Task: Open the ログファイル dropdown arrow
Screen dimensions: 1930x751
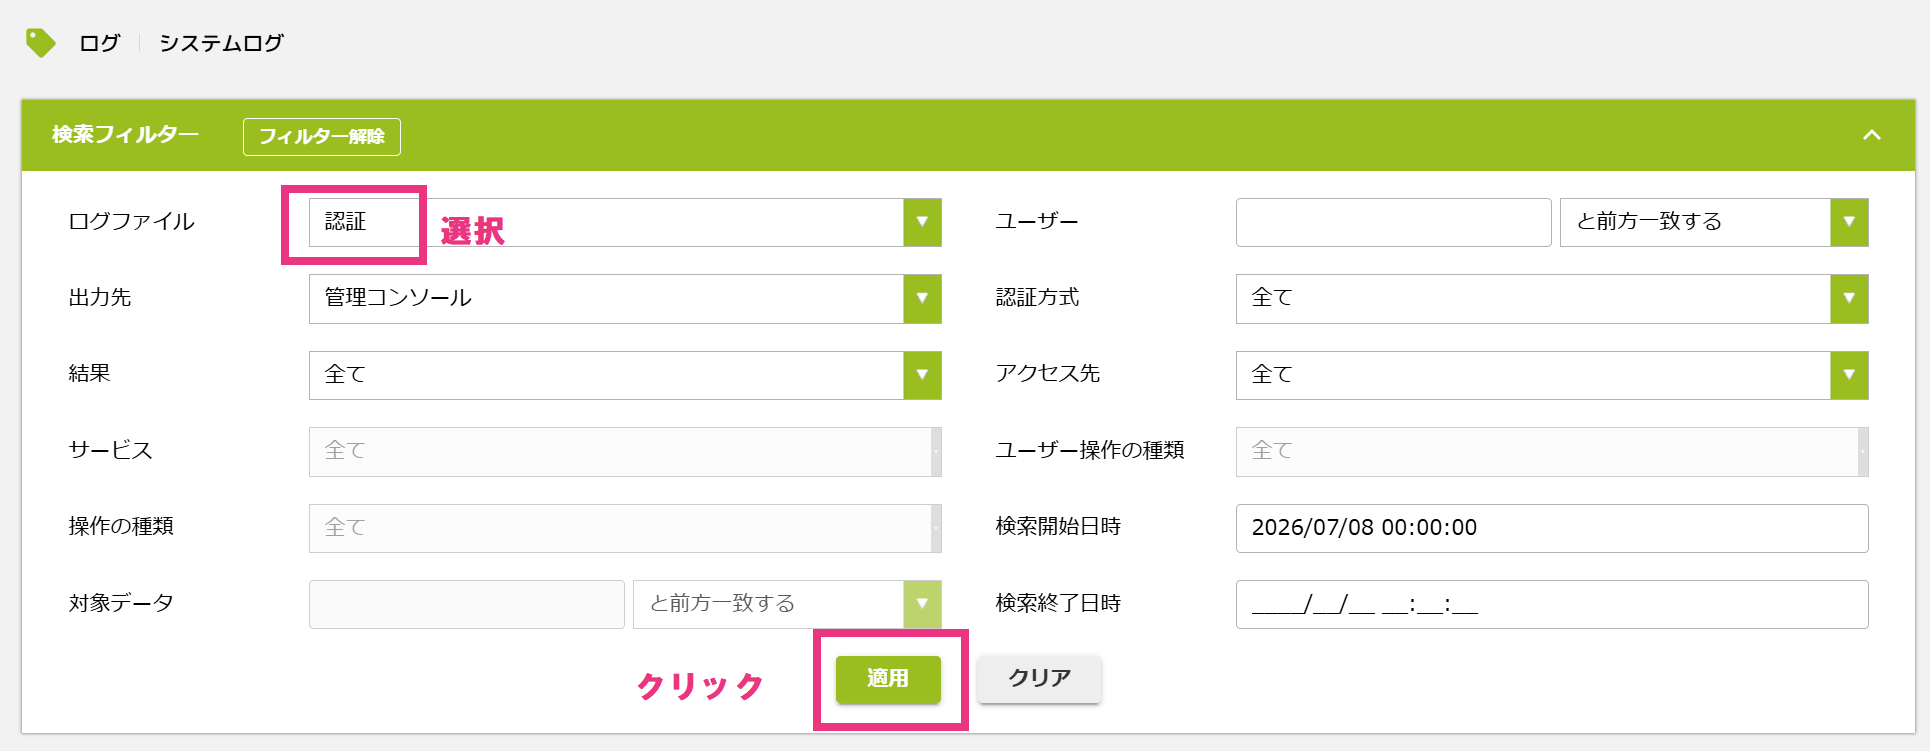Action: pyautogui.click(x=922, y=222)
